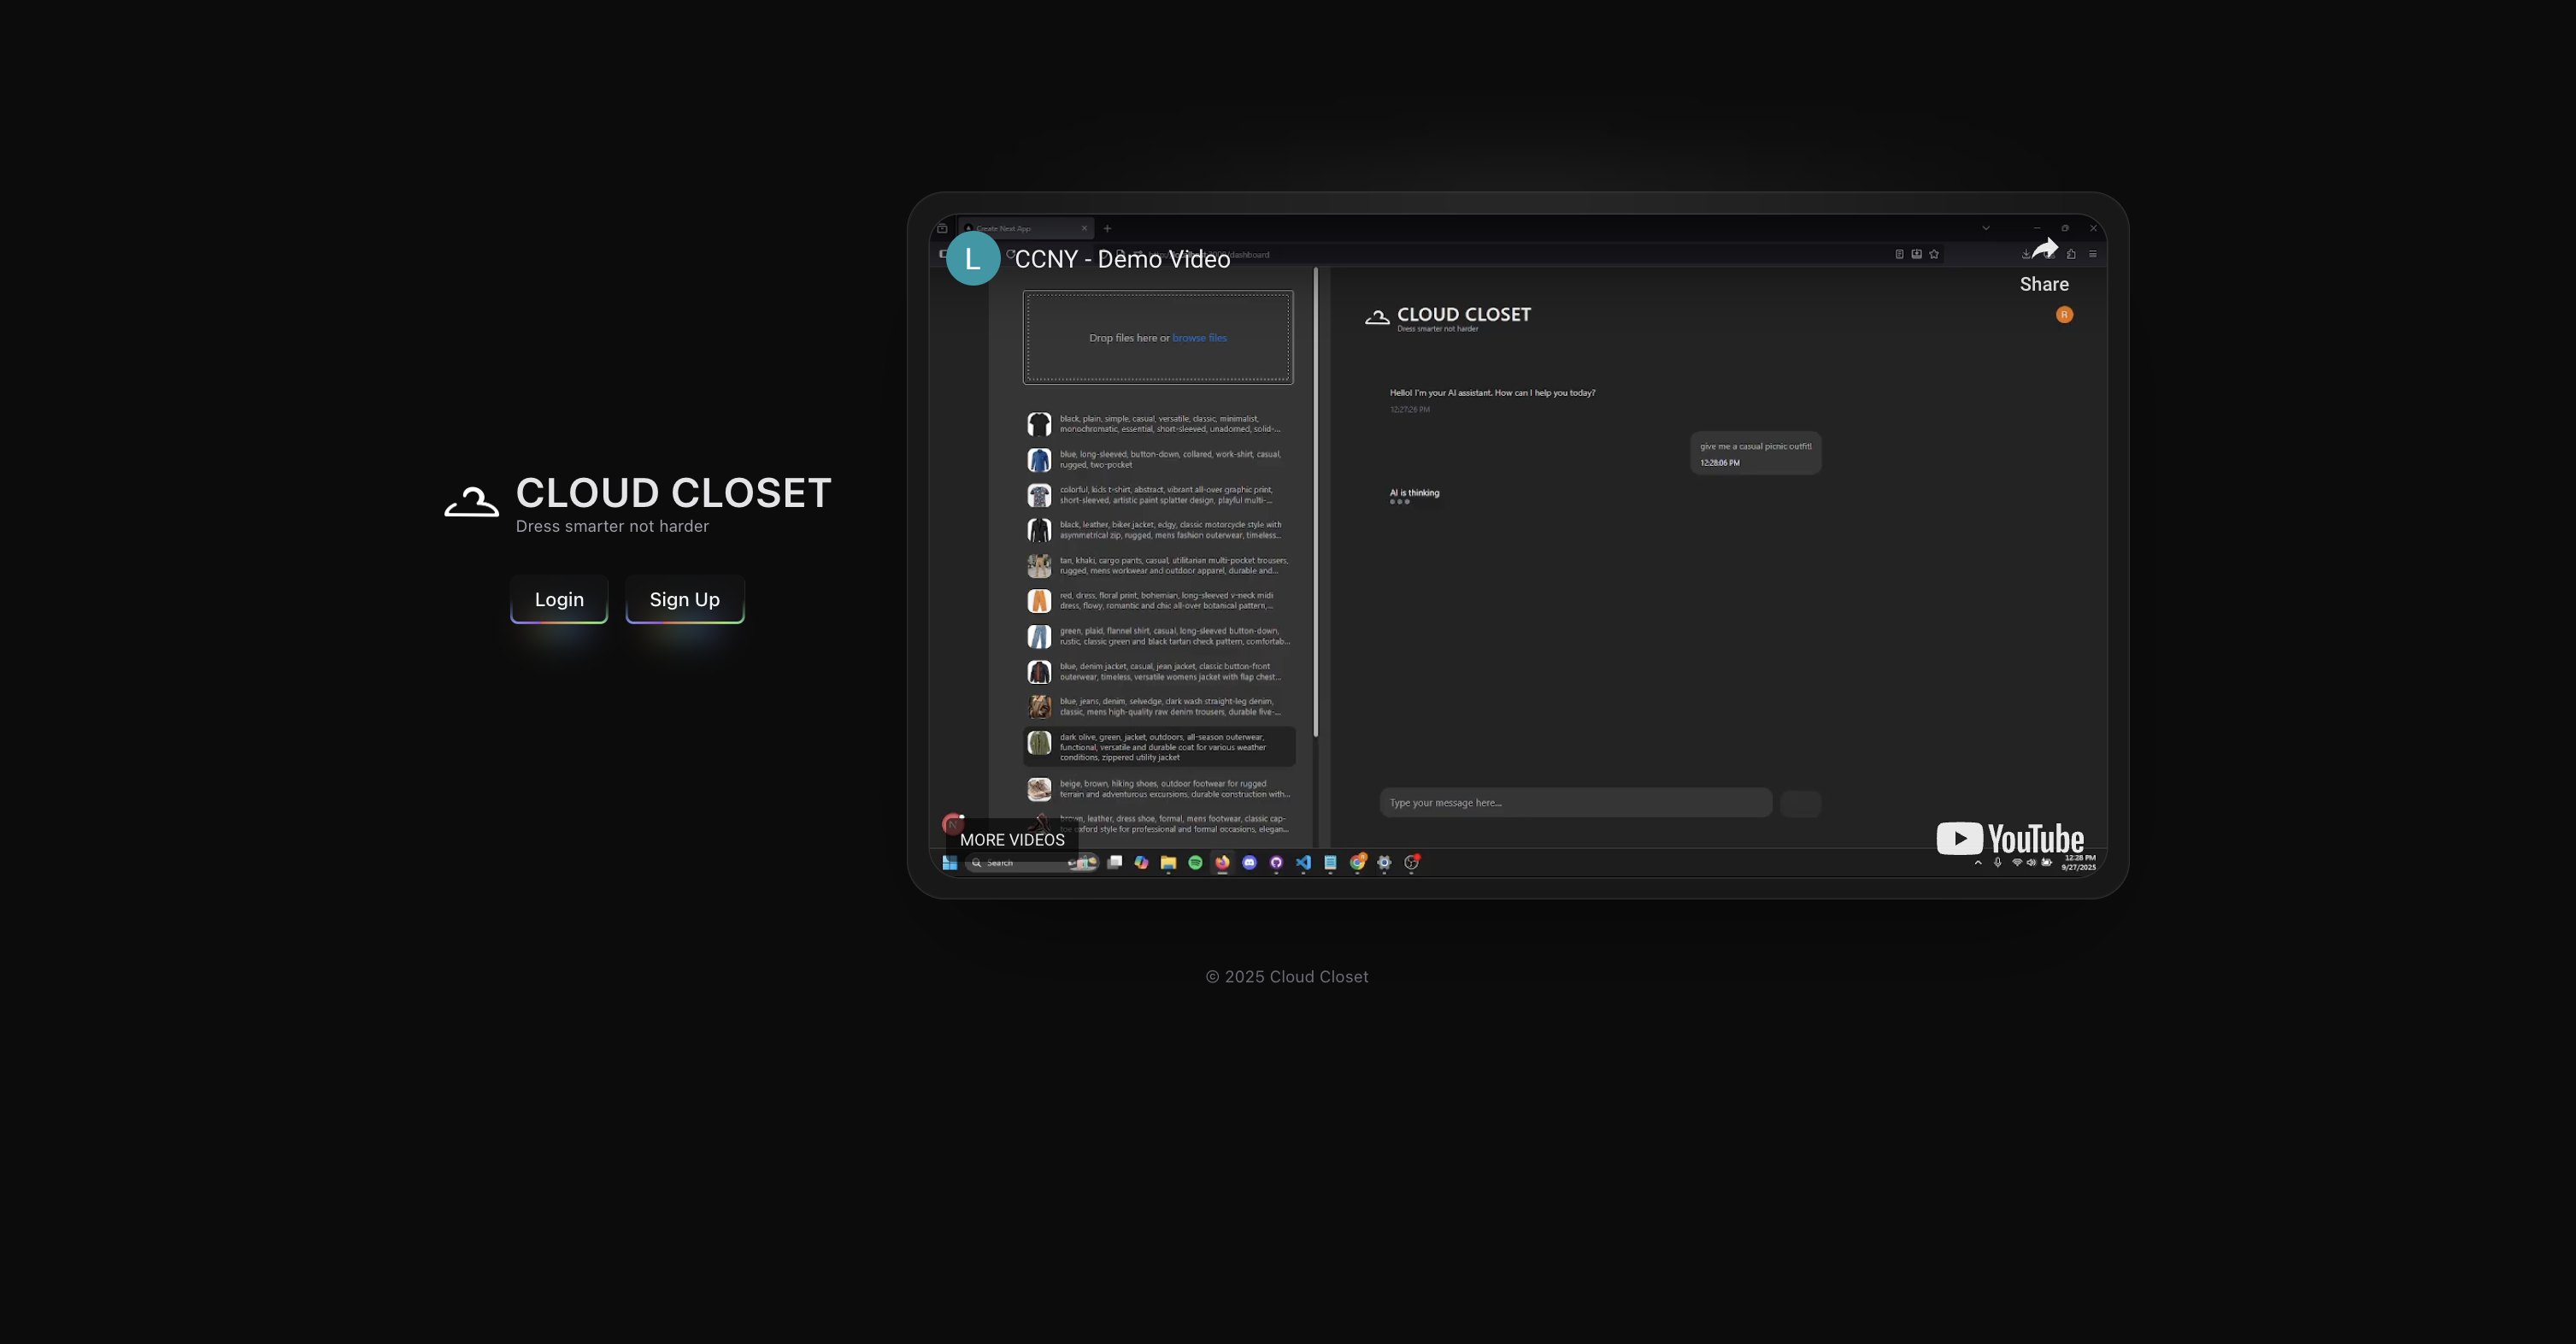Click the 'browse files' link in drop zone

pyautogui.click(x=1199, y=338)
